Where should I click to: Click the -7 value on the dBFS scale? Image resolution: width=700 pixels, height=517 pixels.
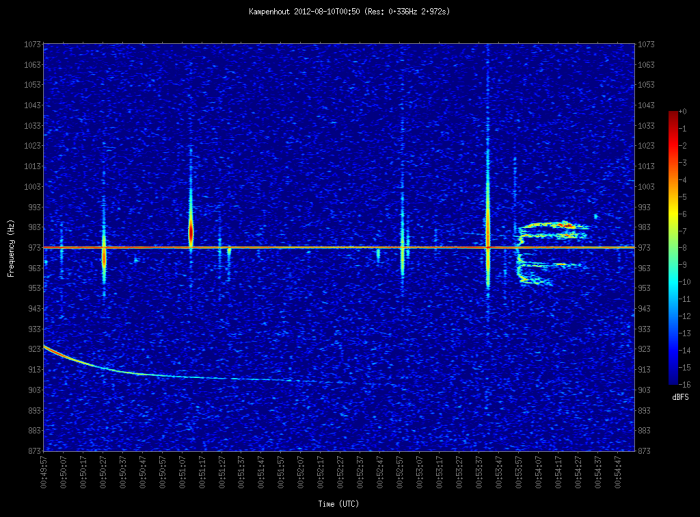(683, 231)
